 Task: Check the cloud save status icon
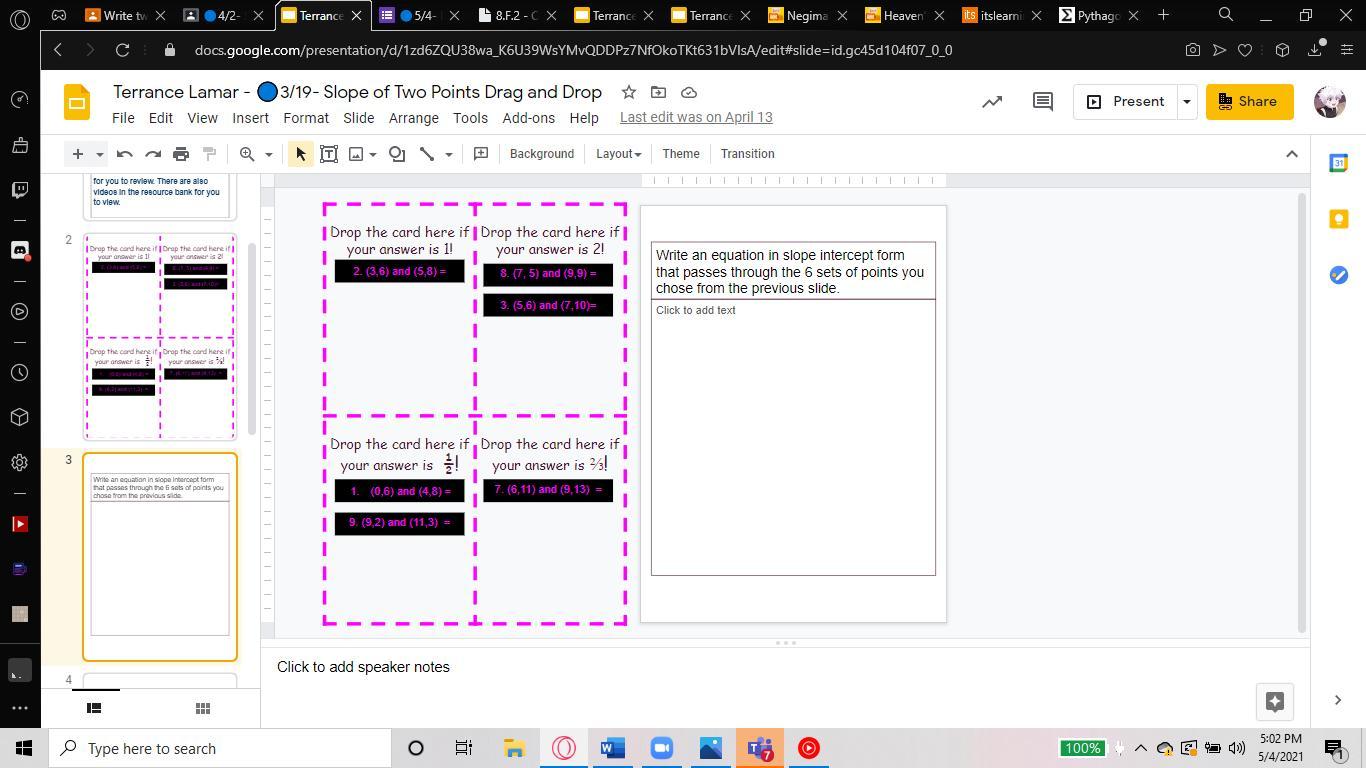coord(689,92)
